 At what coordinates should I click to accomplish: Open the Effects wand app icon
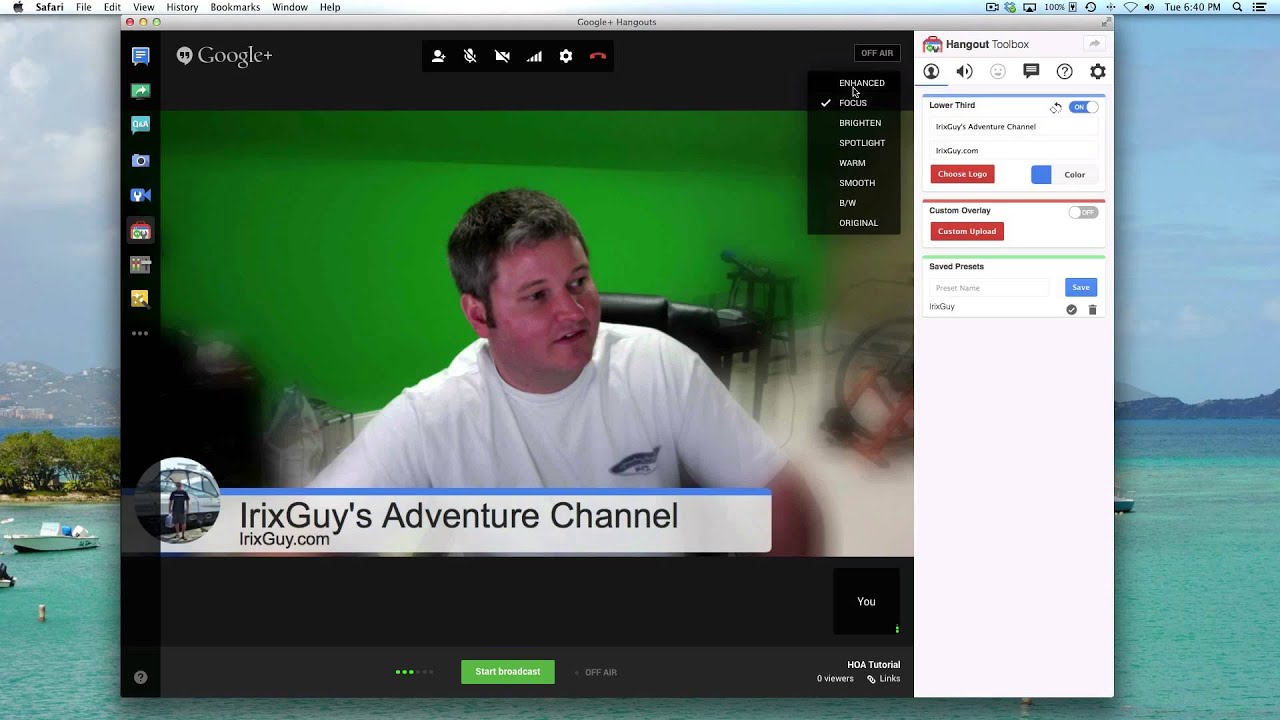click(140, 298)
